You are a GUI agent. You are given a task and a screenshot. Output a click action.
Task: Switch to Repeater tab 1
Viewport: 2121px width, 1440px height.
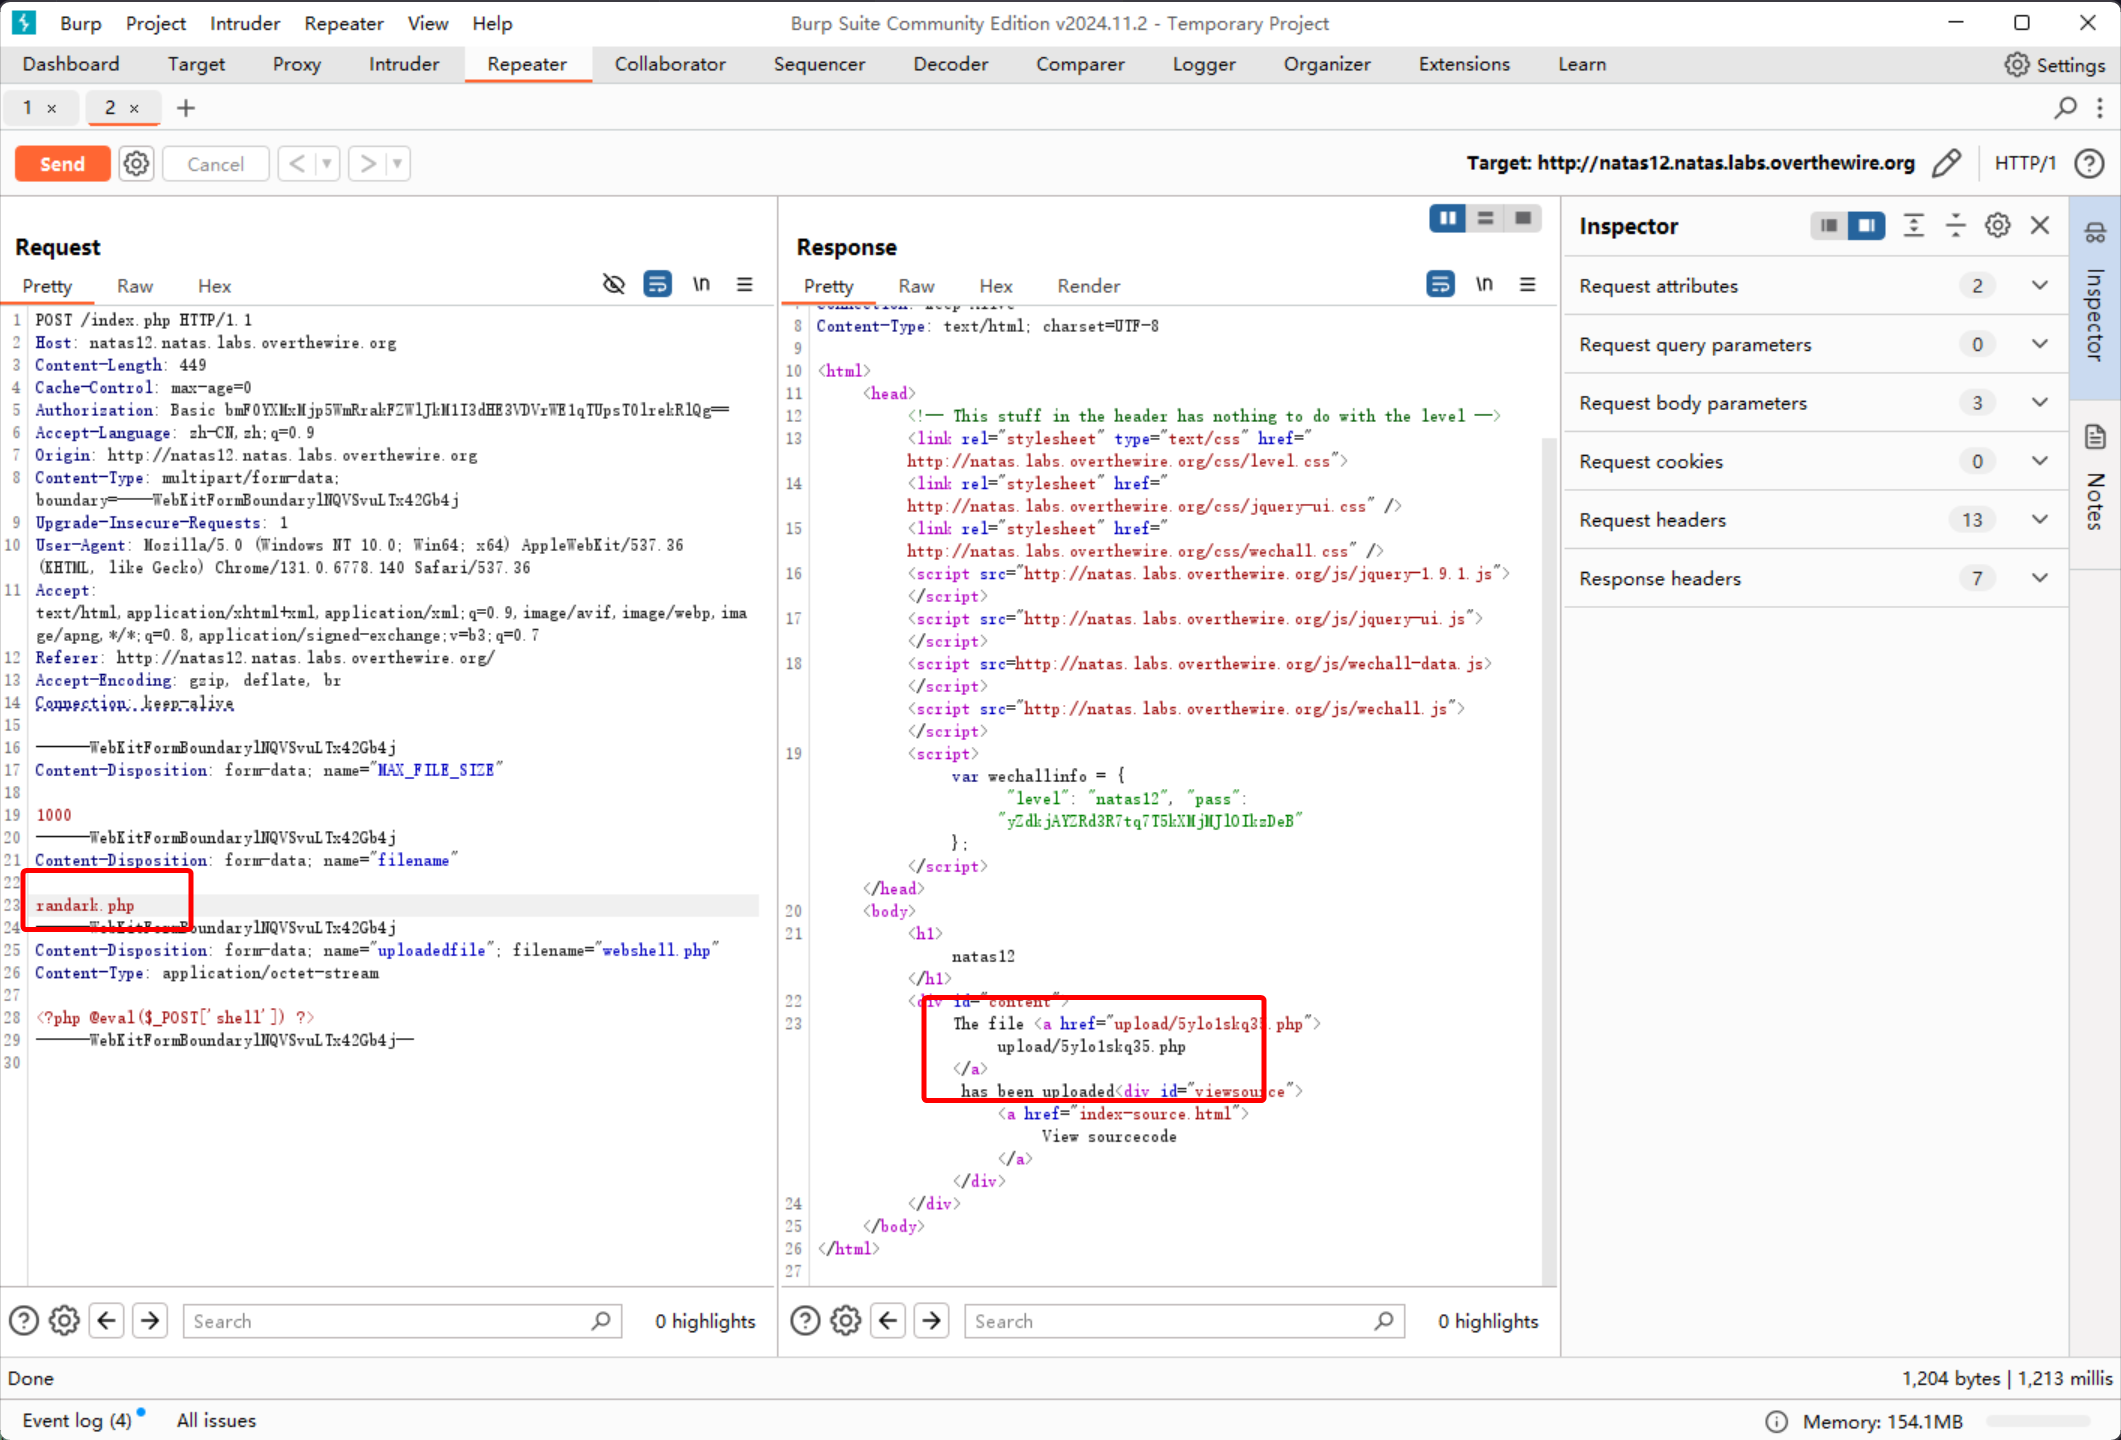pyautogui.click(x=28, y=107)
